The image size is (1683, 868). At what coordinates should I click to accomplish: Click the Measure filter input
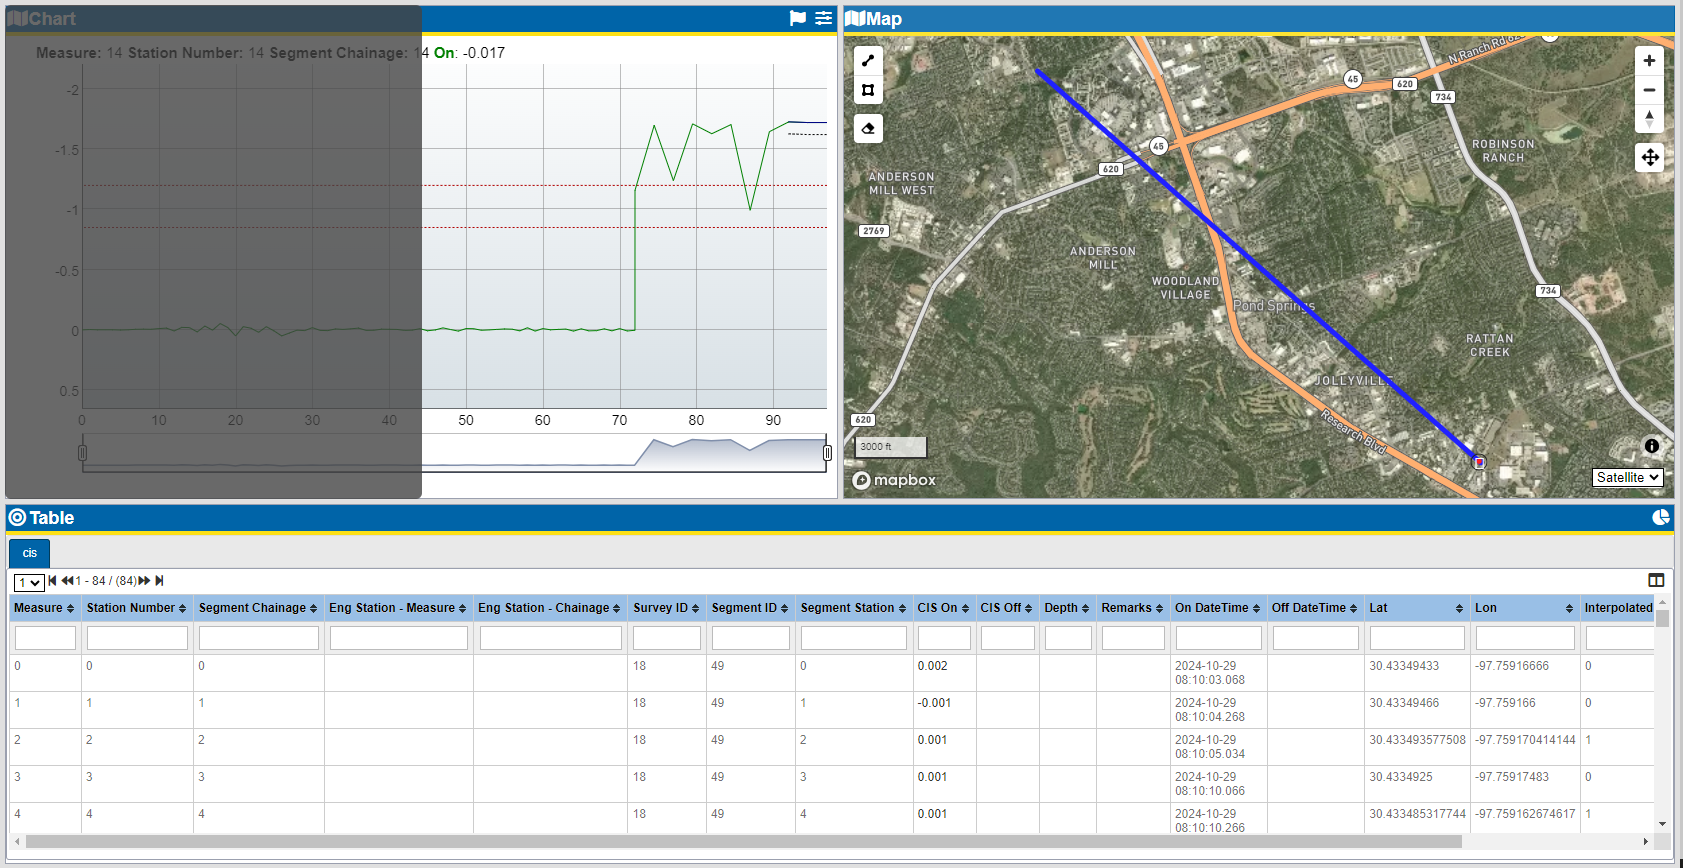pos(45,638)
